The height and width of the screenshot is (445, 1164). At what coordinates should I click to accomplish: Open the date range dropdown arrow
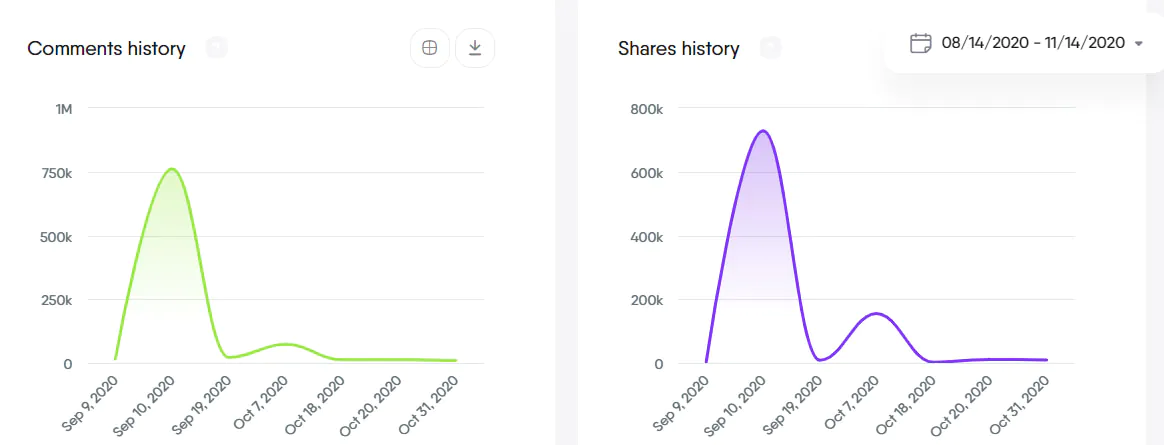pos(1139,44)
